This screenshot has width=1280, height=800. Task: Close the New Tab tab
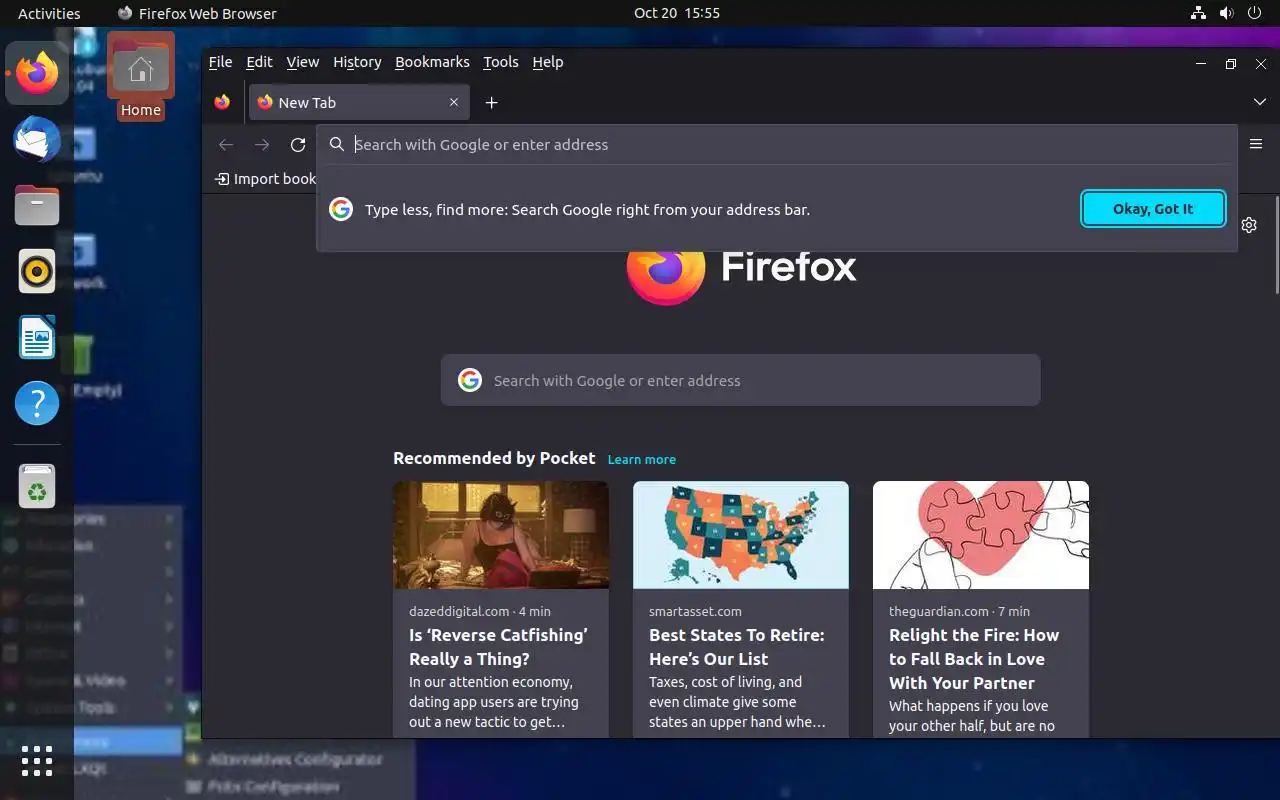(x=454, y=102)
